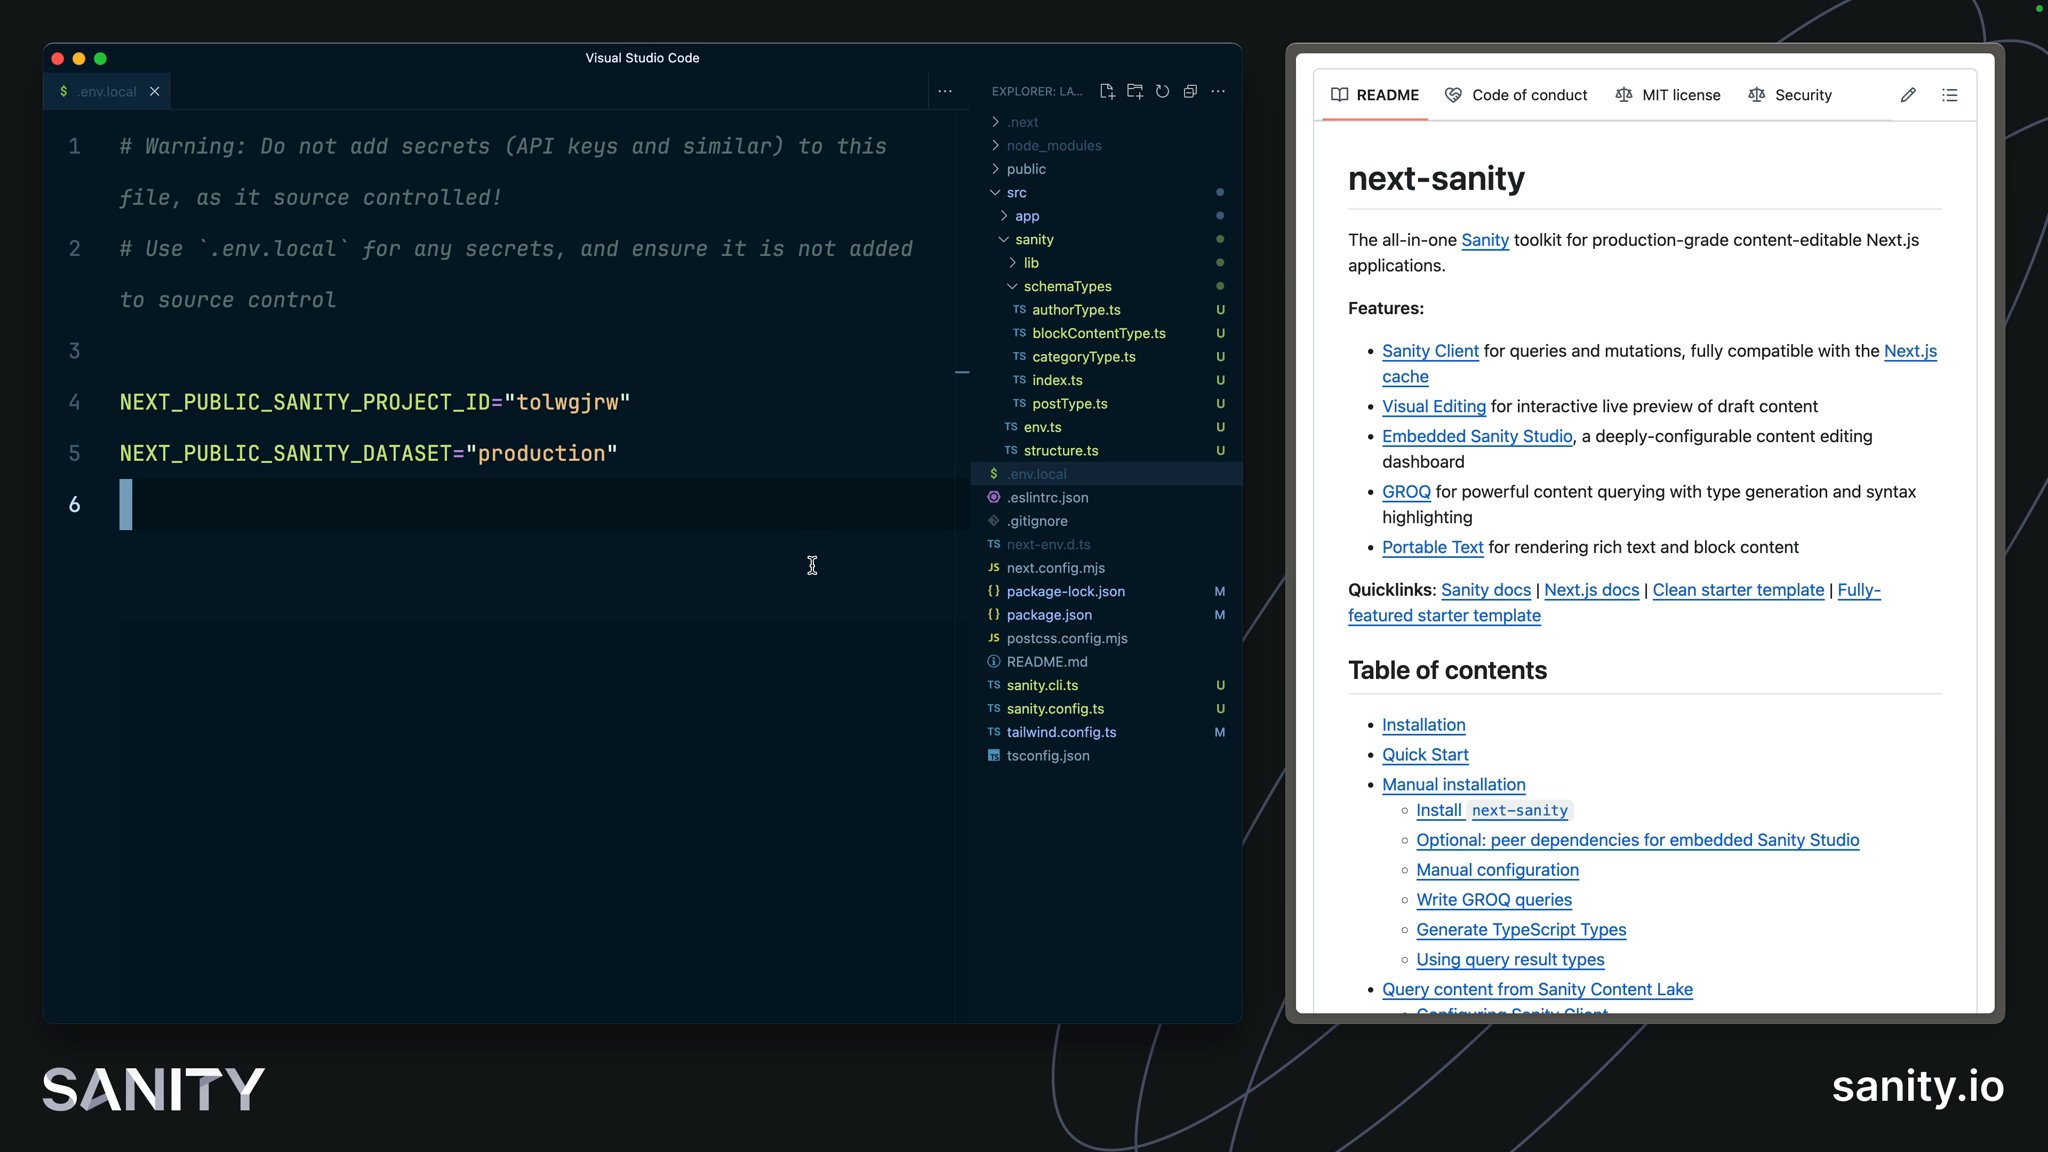
Task: Place cursor on NEXT_PUBLIC_SANITY_DATASET line
Action: click(368, 454)
